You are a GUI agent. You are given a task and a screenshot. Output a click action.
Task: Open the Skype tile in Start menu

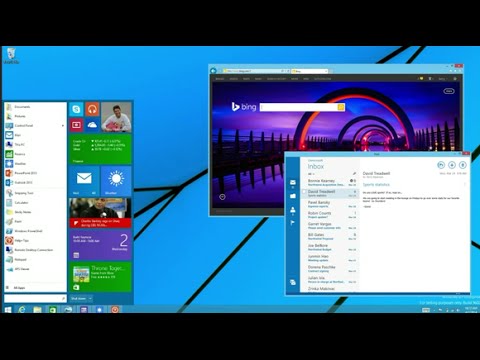(x=76, y=109)
